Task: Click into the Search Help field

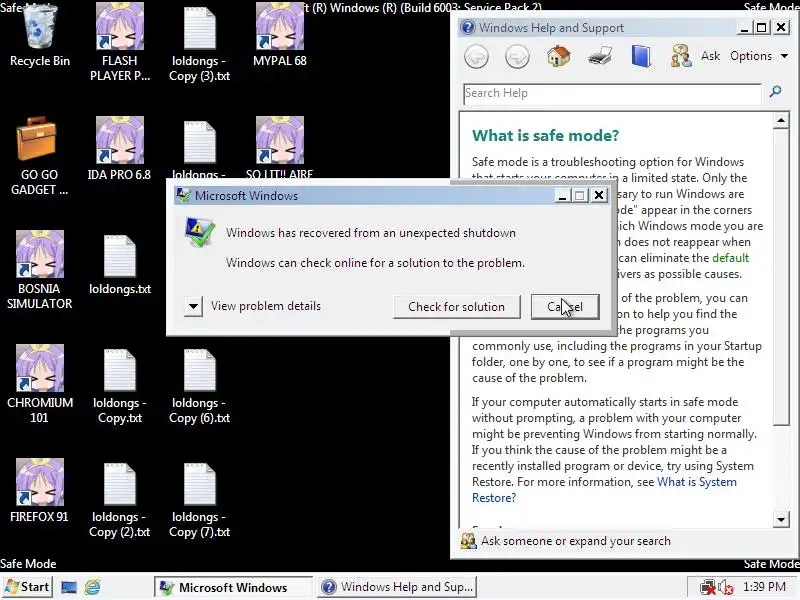Action: point(612,93)
